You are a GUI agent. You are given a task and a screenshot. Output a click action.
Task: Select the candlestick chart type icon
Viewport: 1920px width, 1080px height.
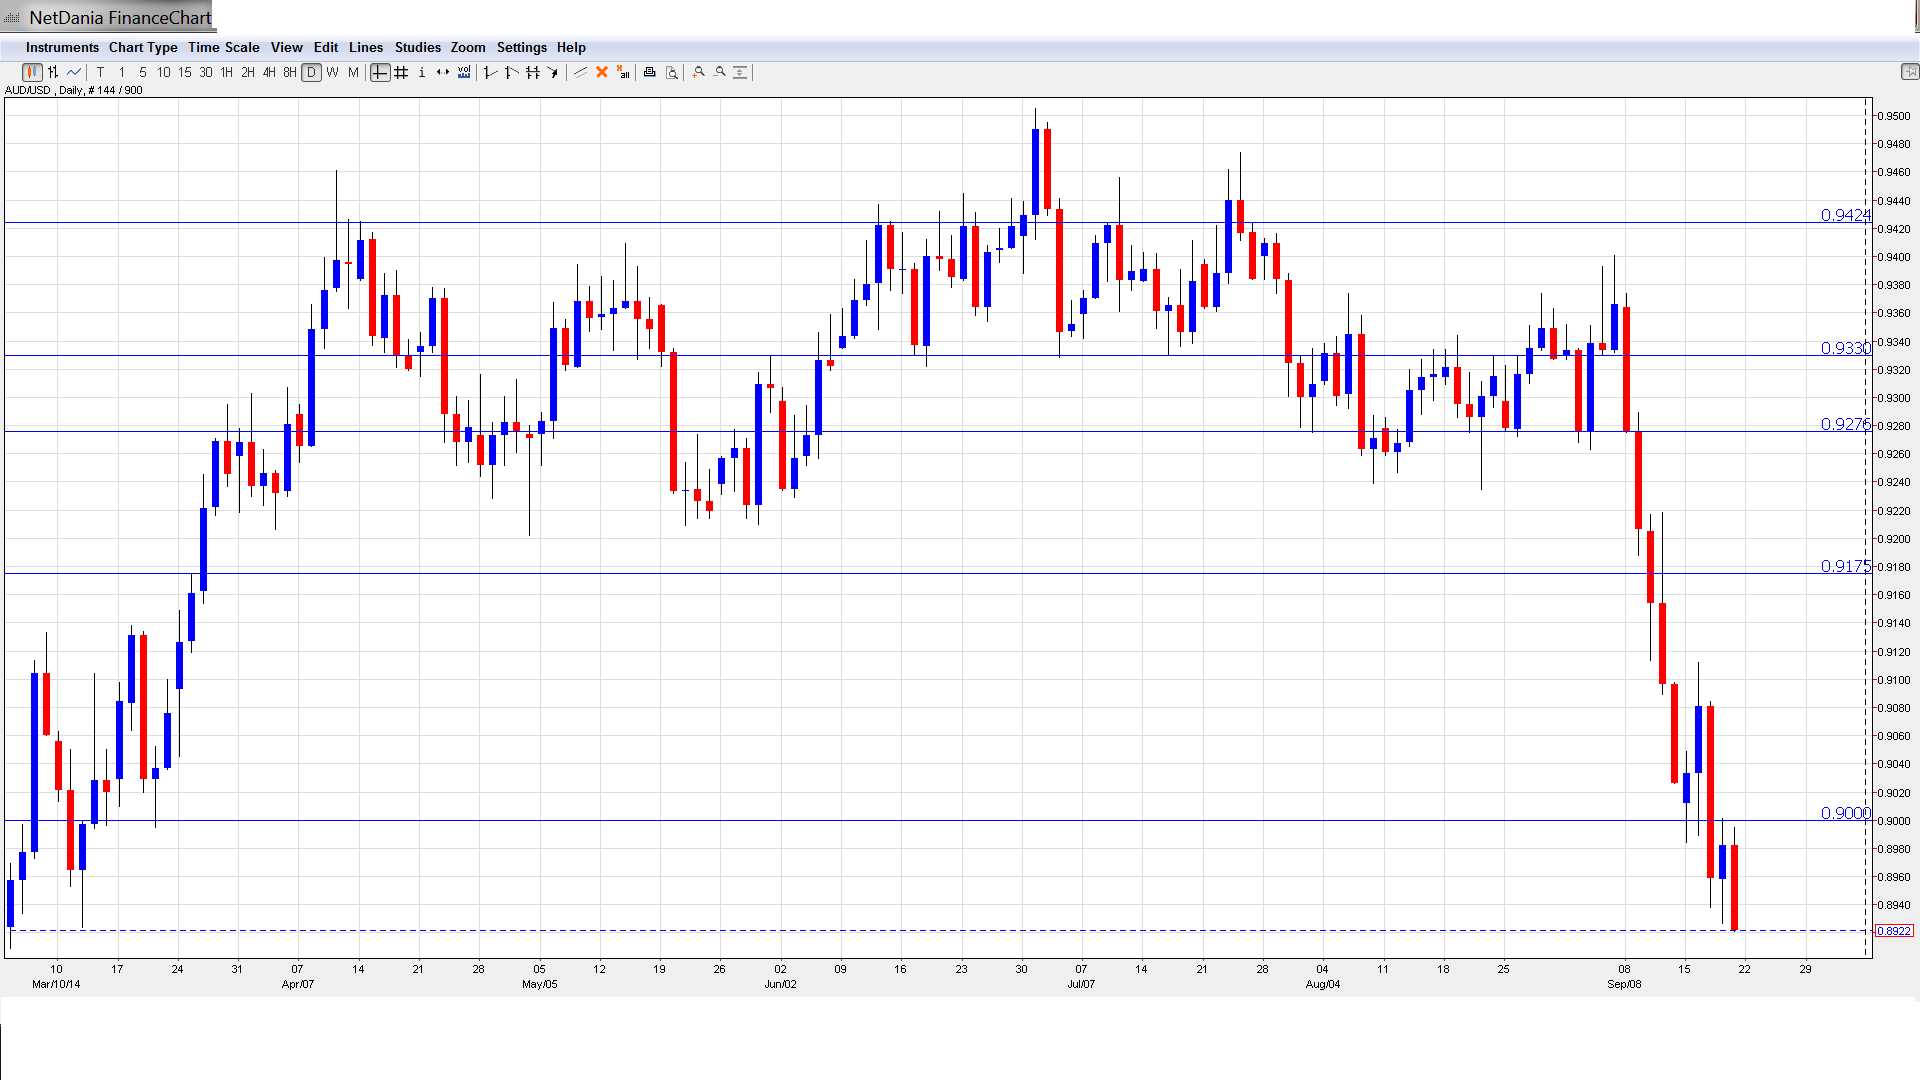[x=32, y=72]
